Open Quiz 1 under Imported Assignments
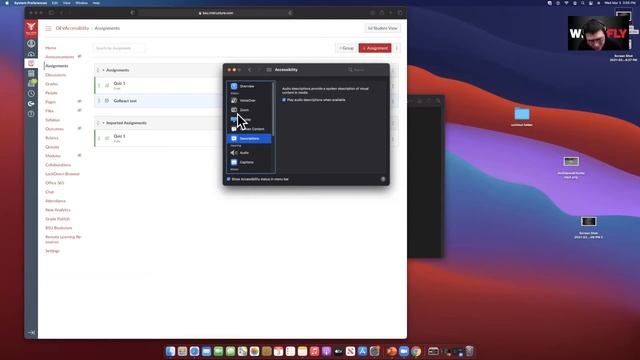 point(119,136)
